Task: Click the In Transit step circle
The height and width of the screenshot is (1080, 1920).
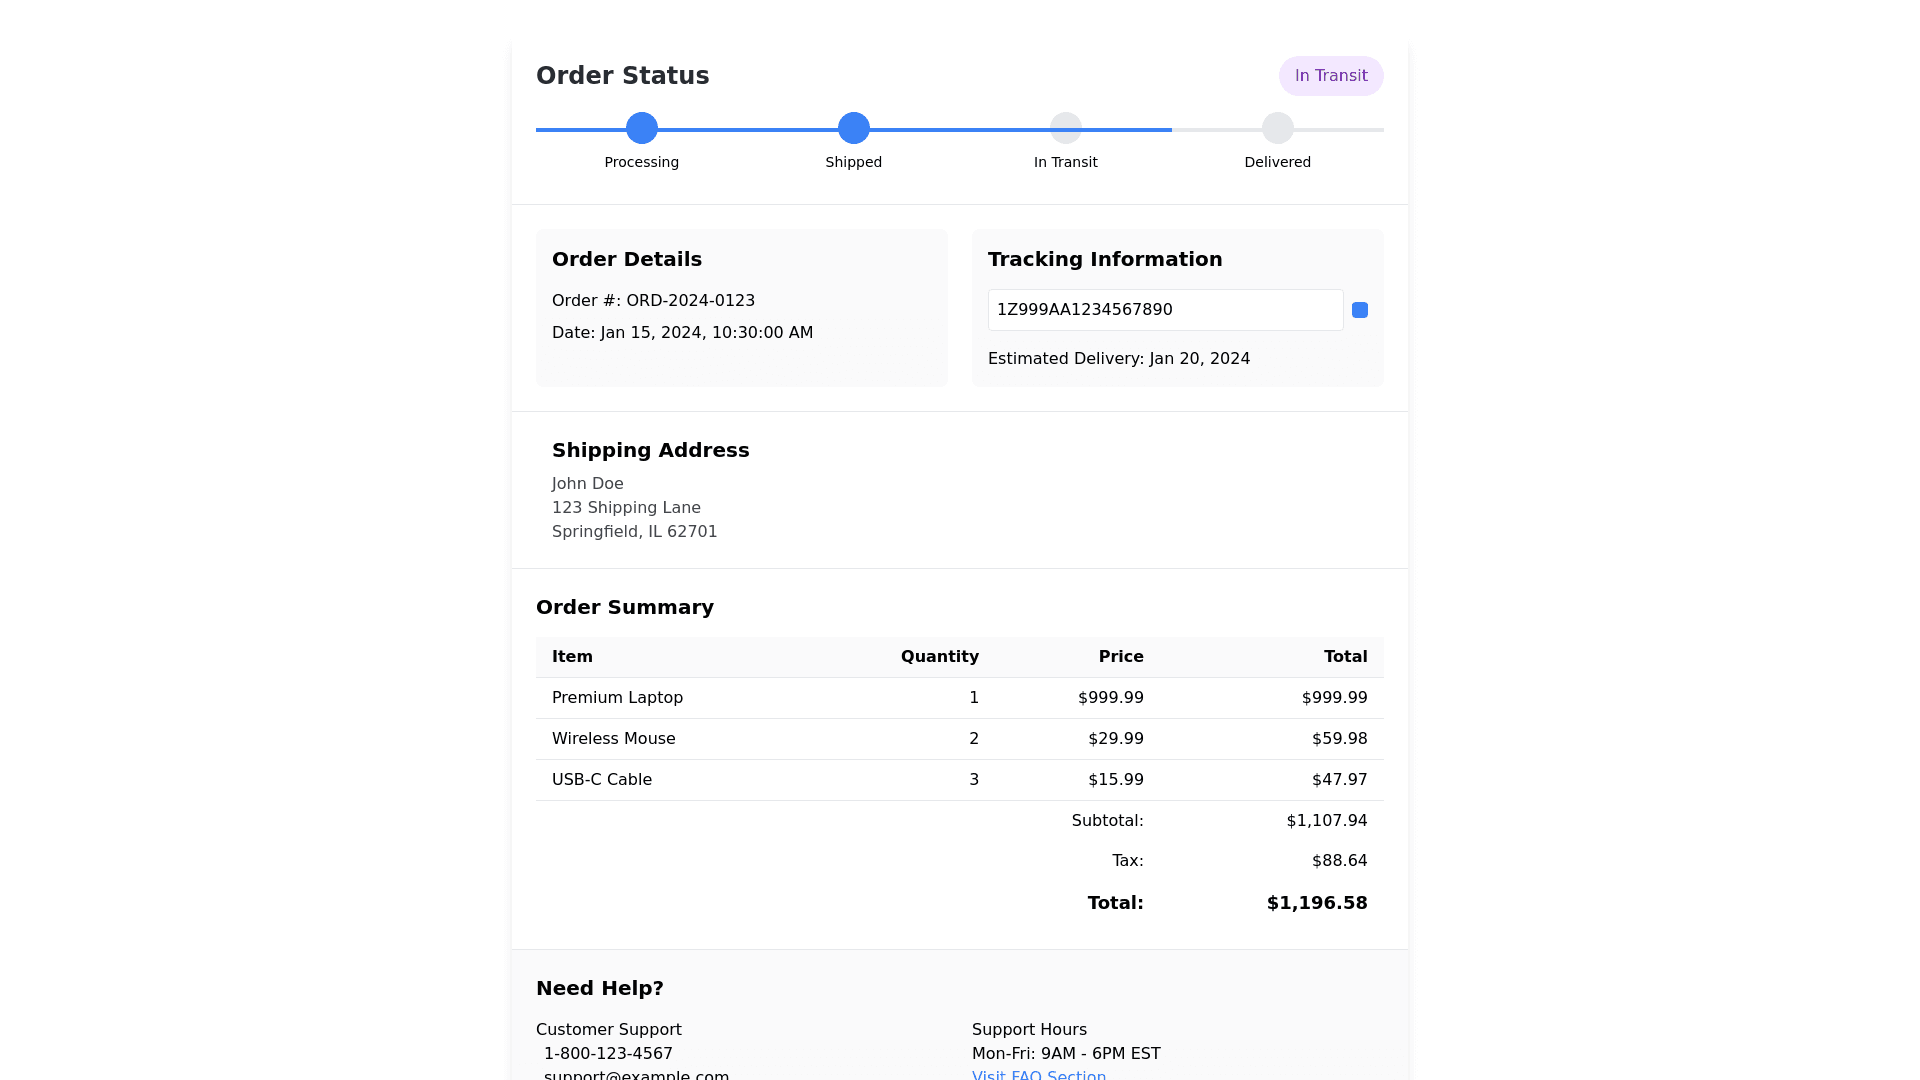Action: point(1066,128)
